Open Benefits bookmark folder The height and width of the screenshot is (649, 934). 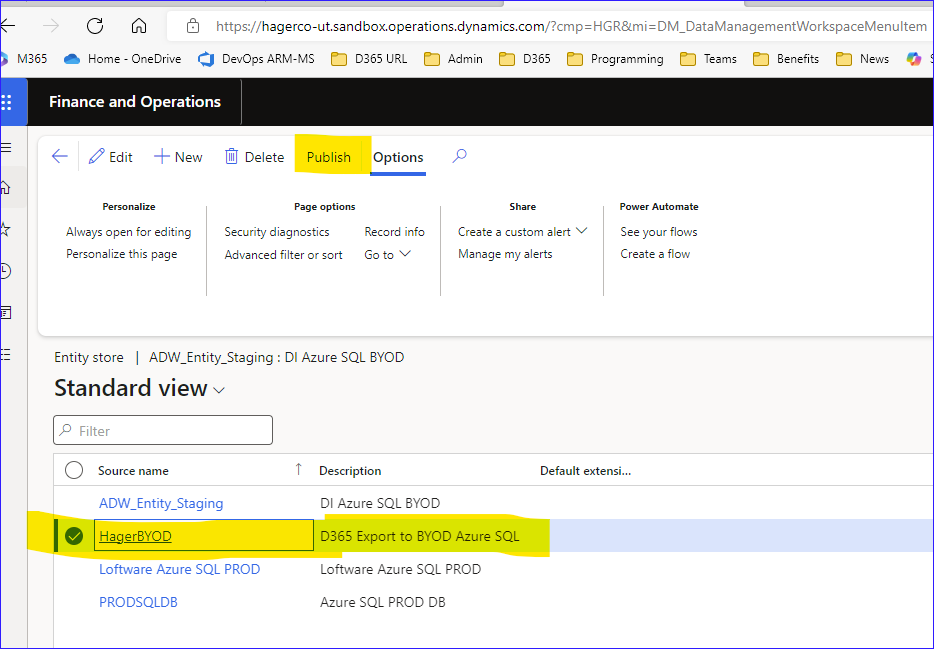(x=786, y=58)
